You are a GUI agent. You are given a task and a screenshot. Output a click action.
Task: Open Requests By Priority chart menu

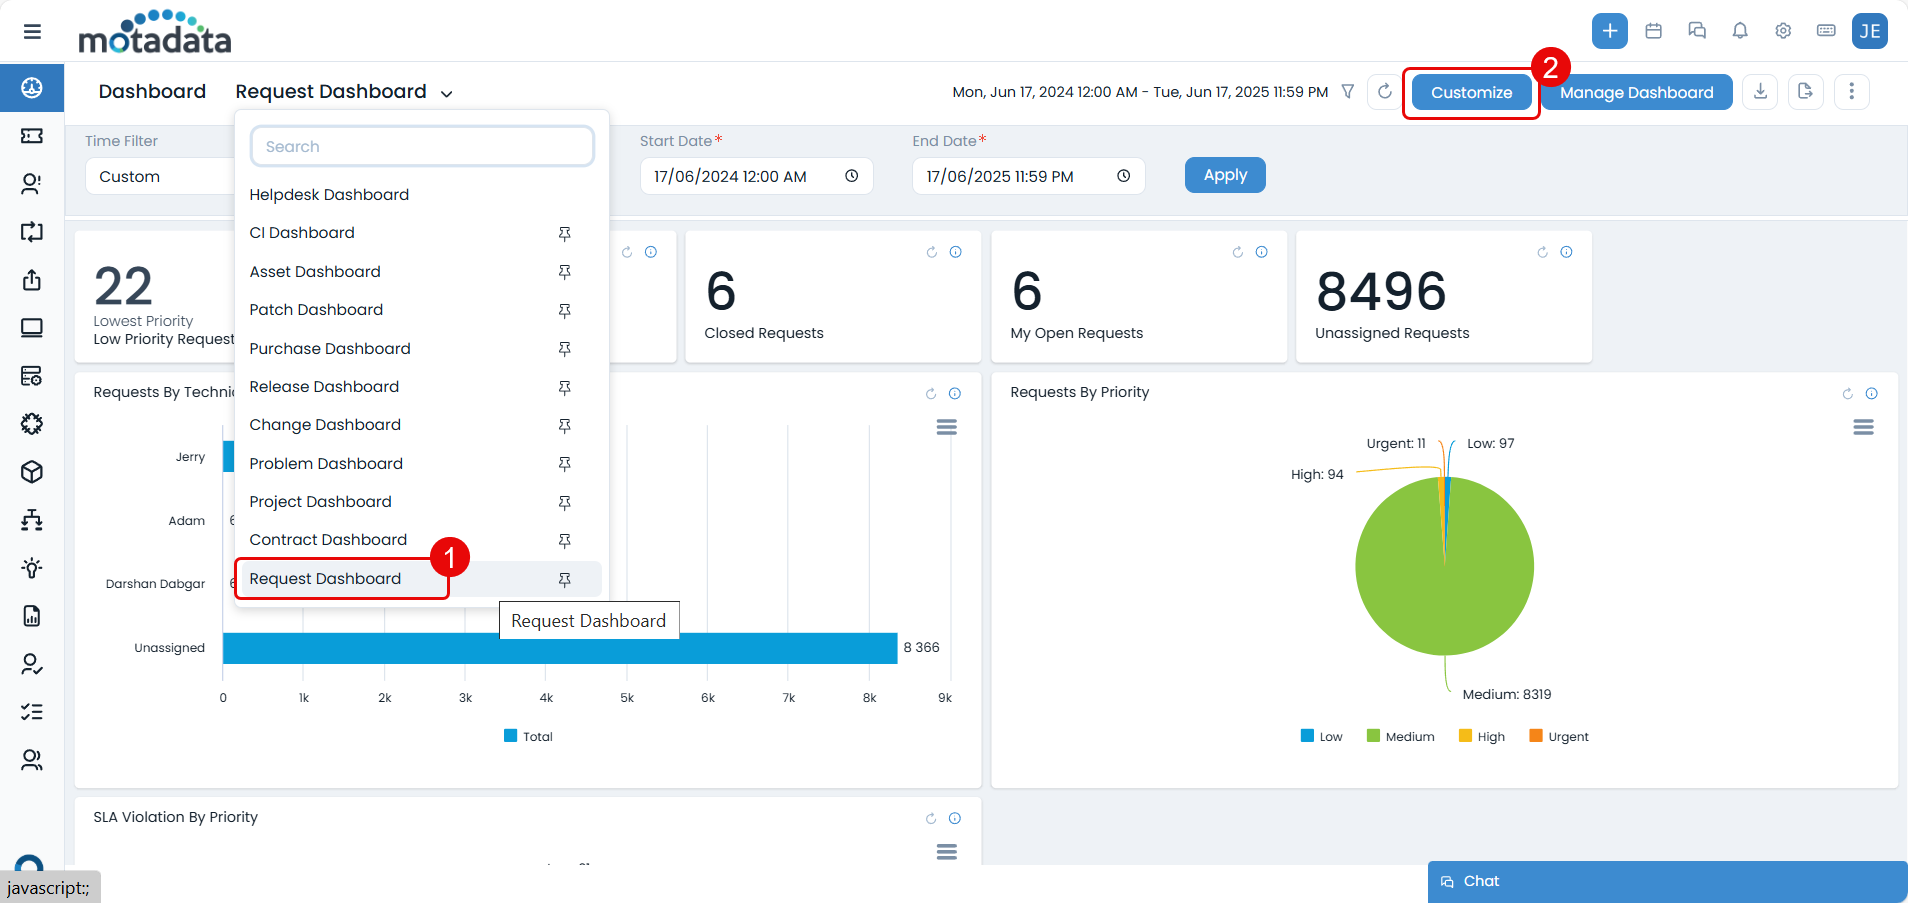coord(1863,428)
